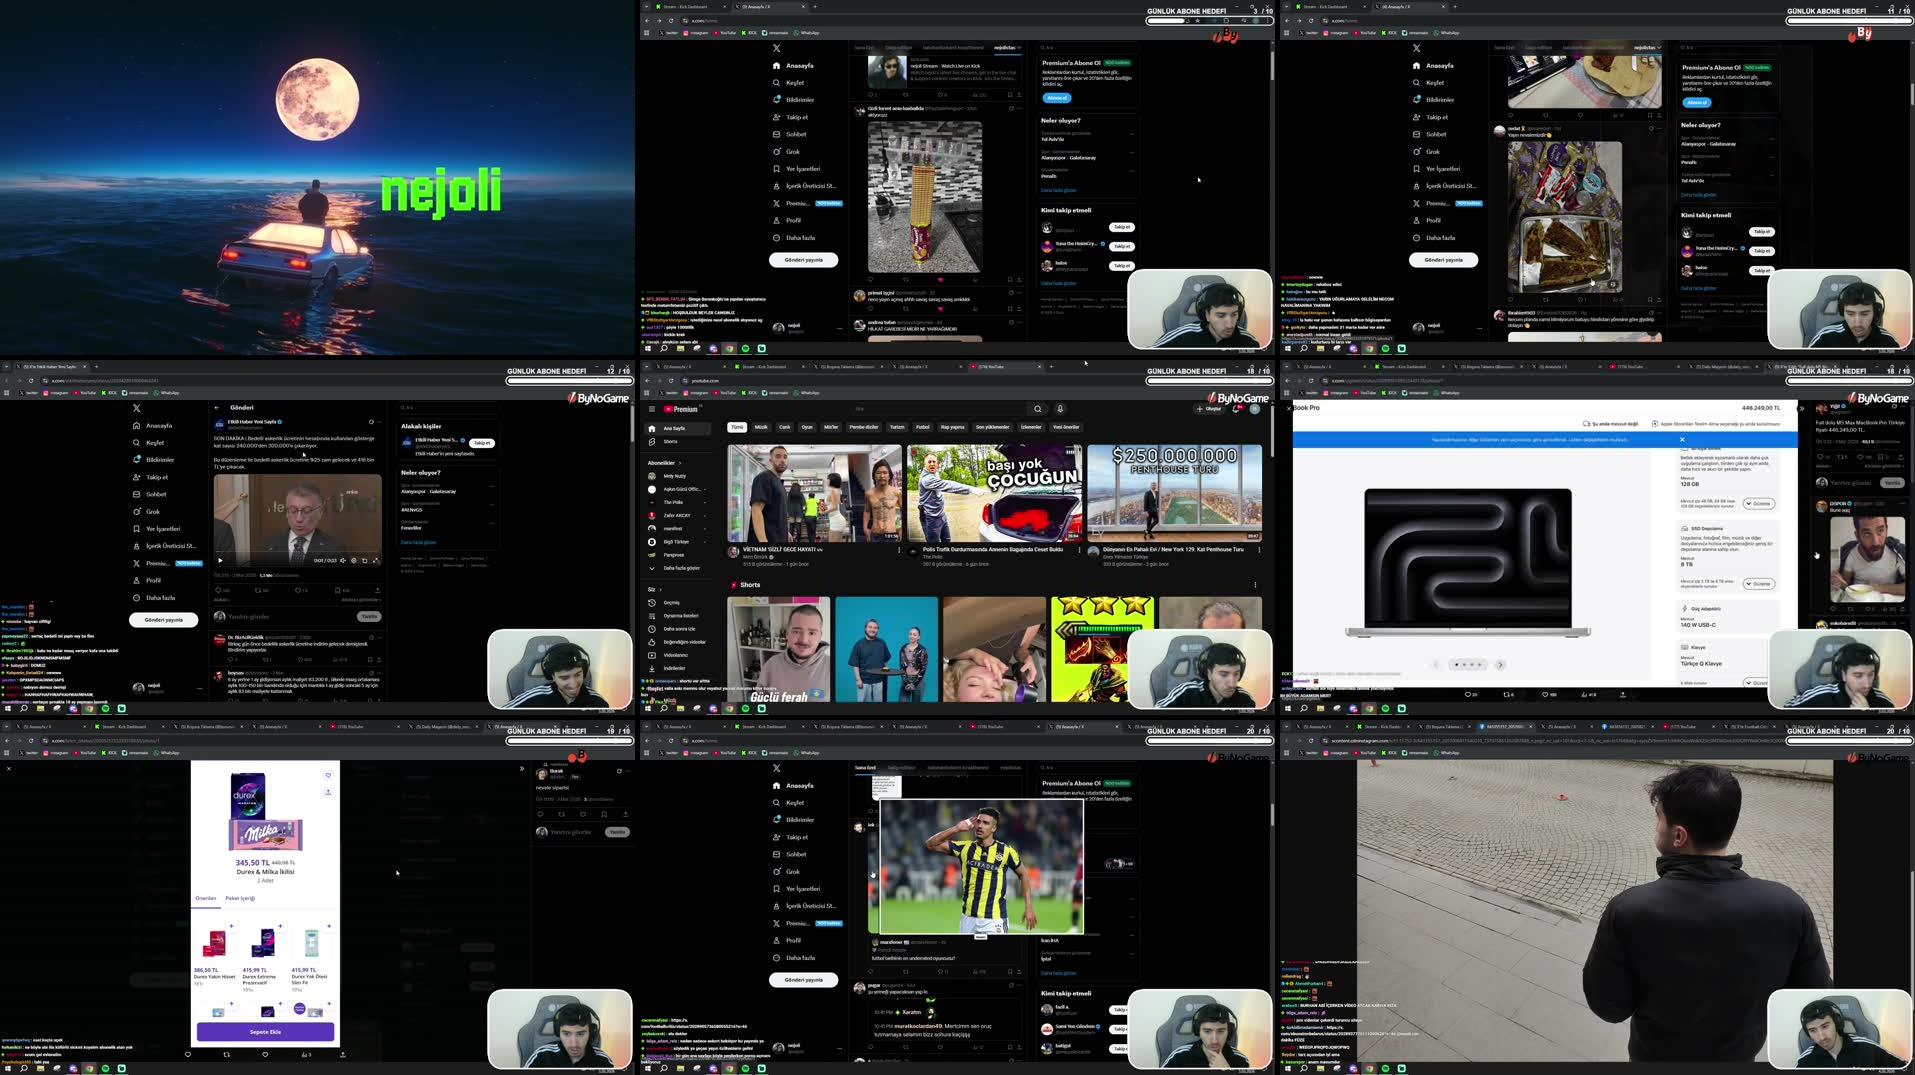Viewport: 1915px width, 1075px height.
Task: Open the $250,000,000 Penthouse Turu video thumbnail
Action: coord(1174,492)
